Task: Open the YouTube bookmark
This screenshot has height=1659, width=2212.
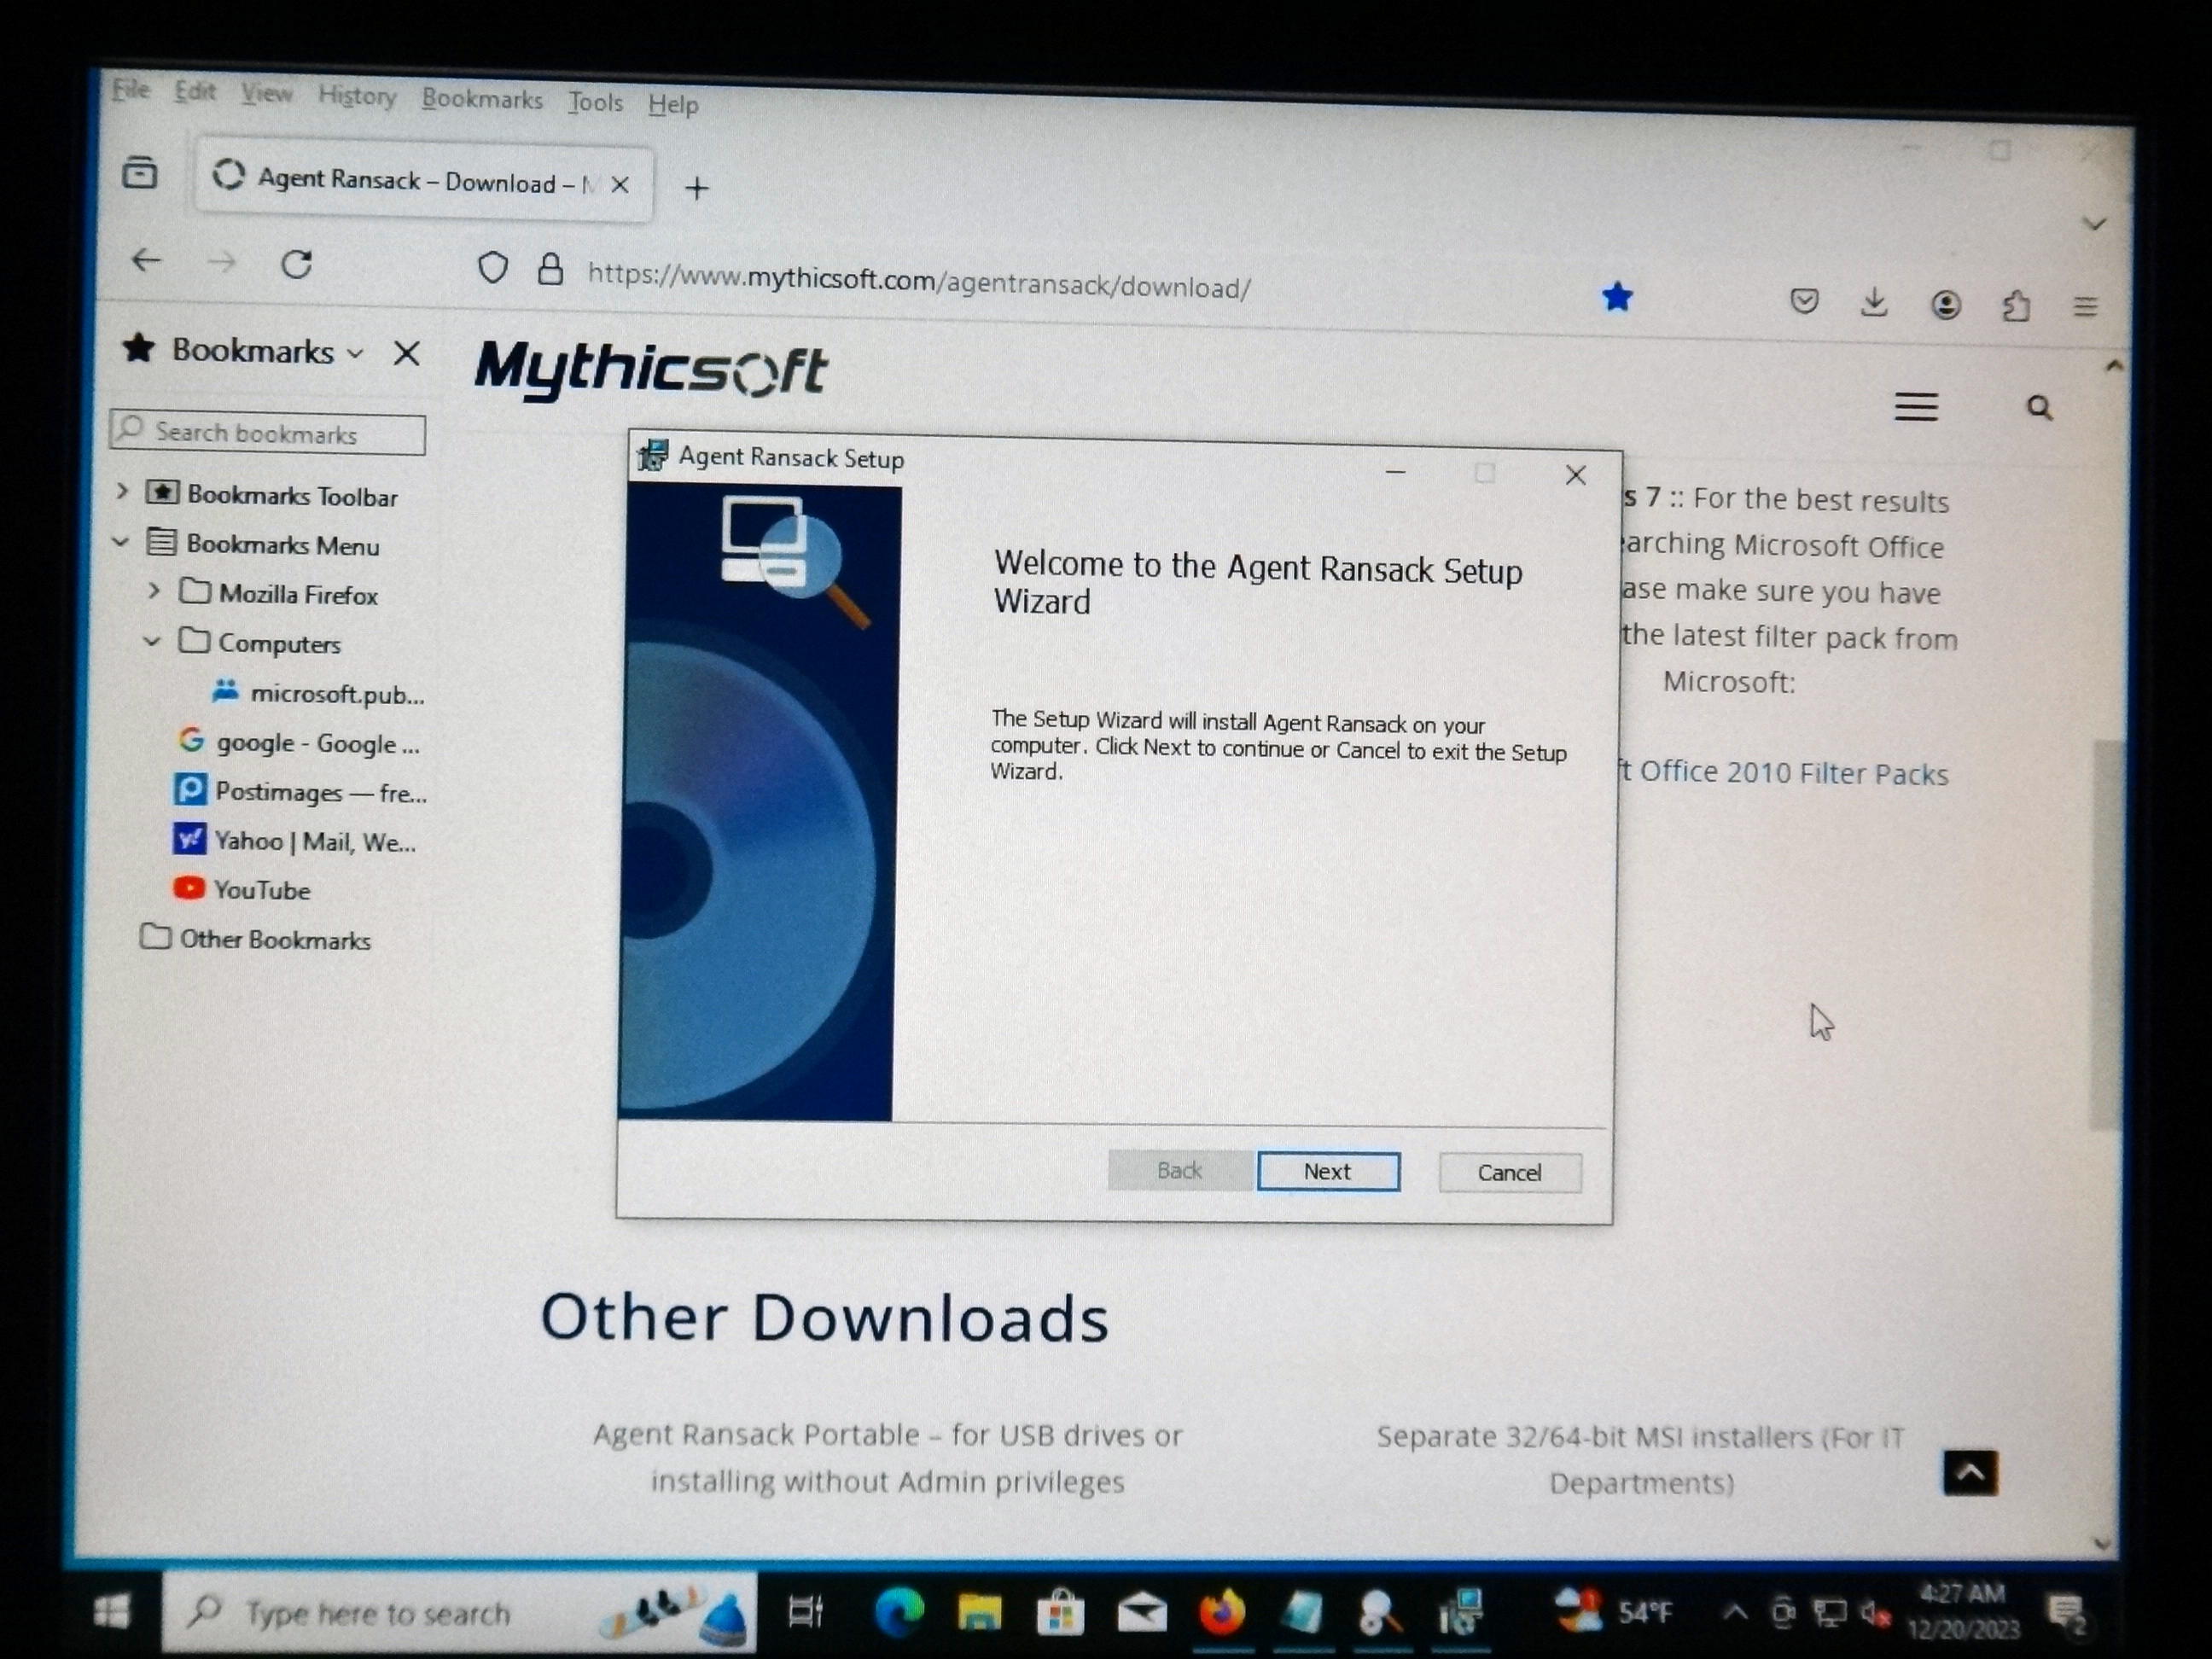Action: click(241, 889)
